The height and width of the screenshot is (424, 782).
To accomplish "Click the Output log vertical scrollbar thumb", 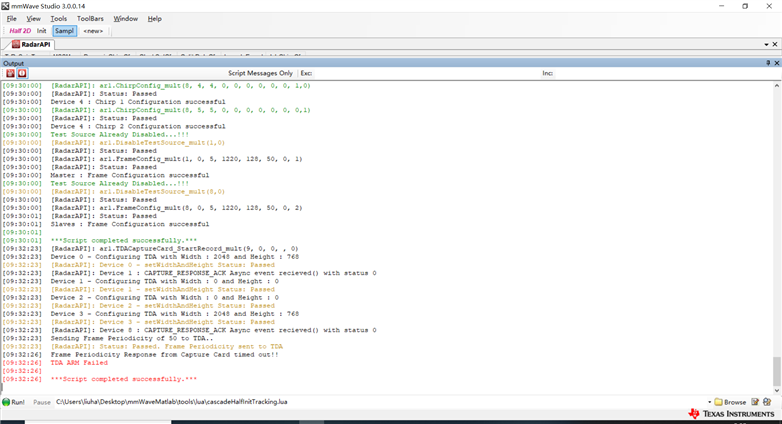I will click(x=777, y=371).
